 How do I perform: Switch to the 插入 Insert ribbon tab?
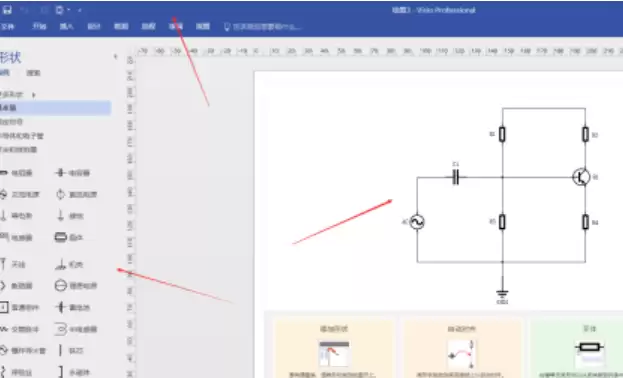tap(66, 27)
